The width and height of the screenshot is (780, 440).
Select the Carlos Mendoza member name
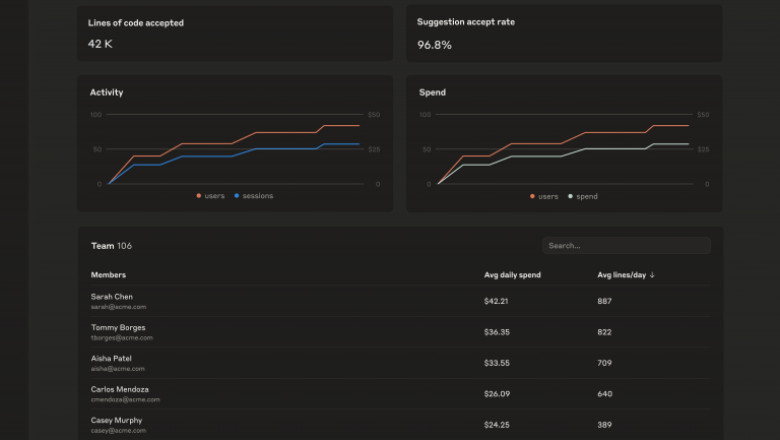pos(120,389)
